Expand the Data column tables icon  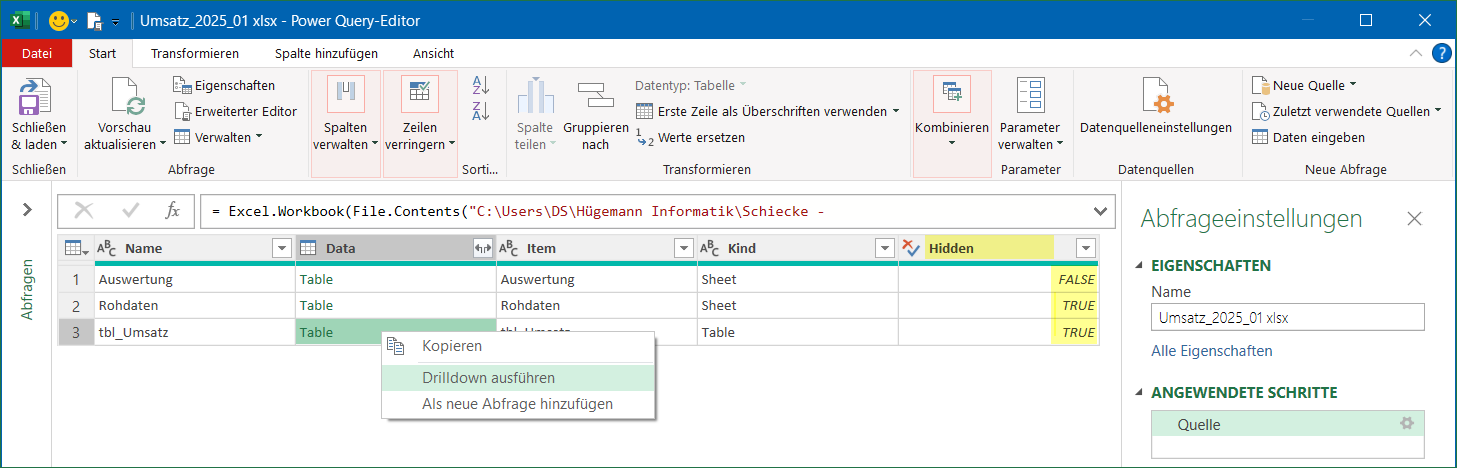(x=483, y=248)
